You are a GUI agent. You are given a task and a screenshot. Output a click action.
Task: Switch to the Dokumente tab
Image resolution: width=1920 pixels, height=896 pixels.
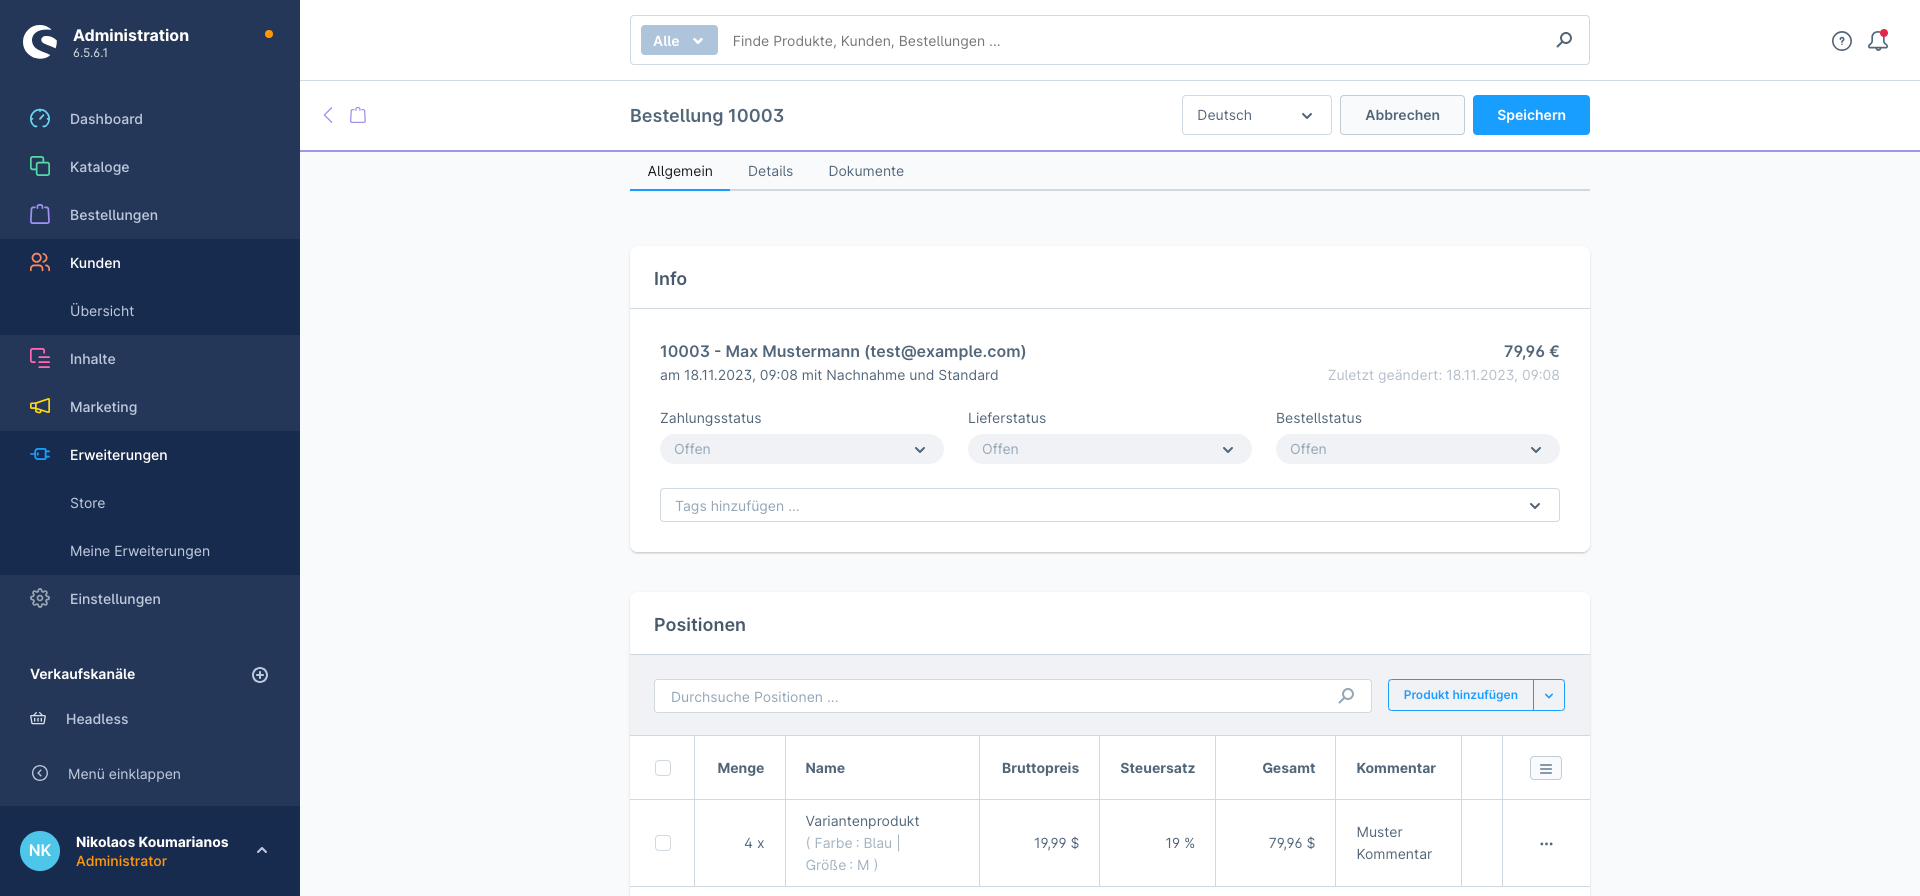[x=866, y=171]
